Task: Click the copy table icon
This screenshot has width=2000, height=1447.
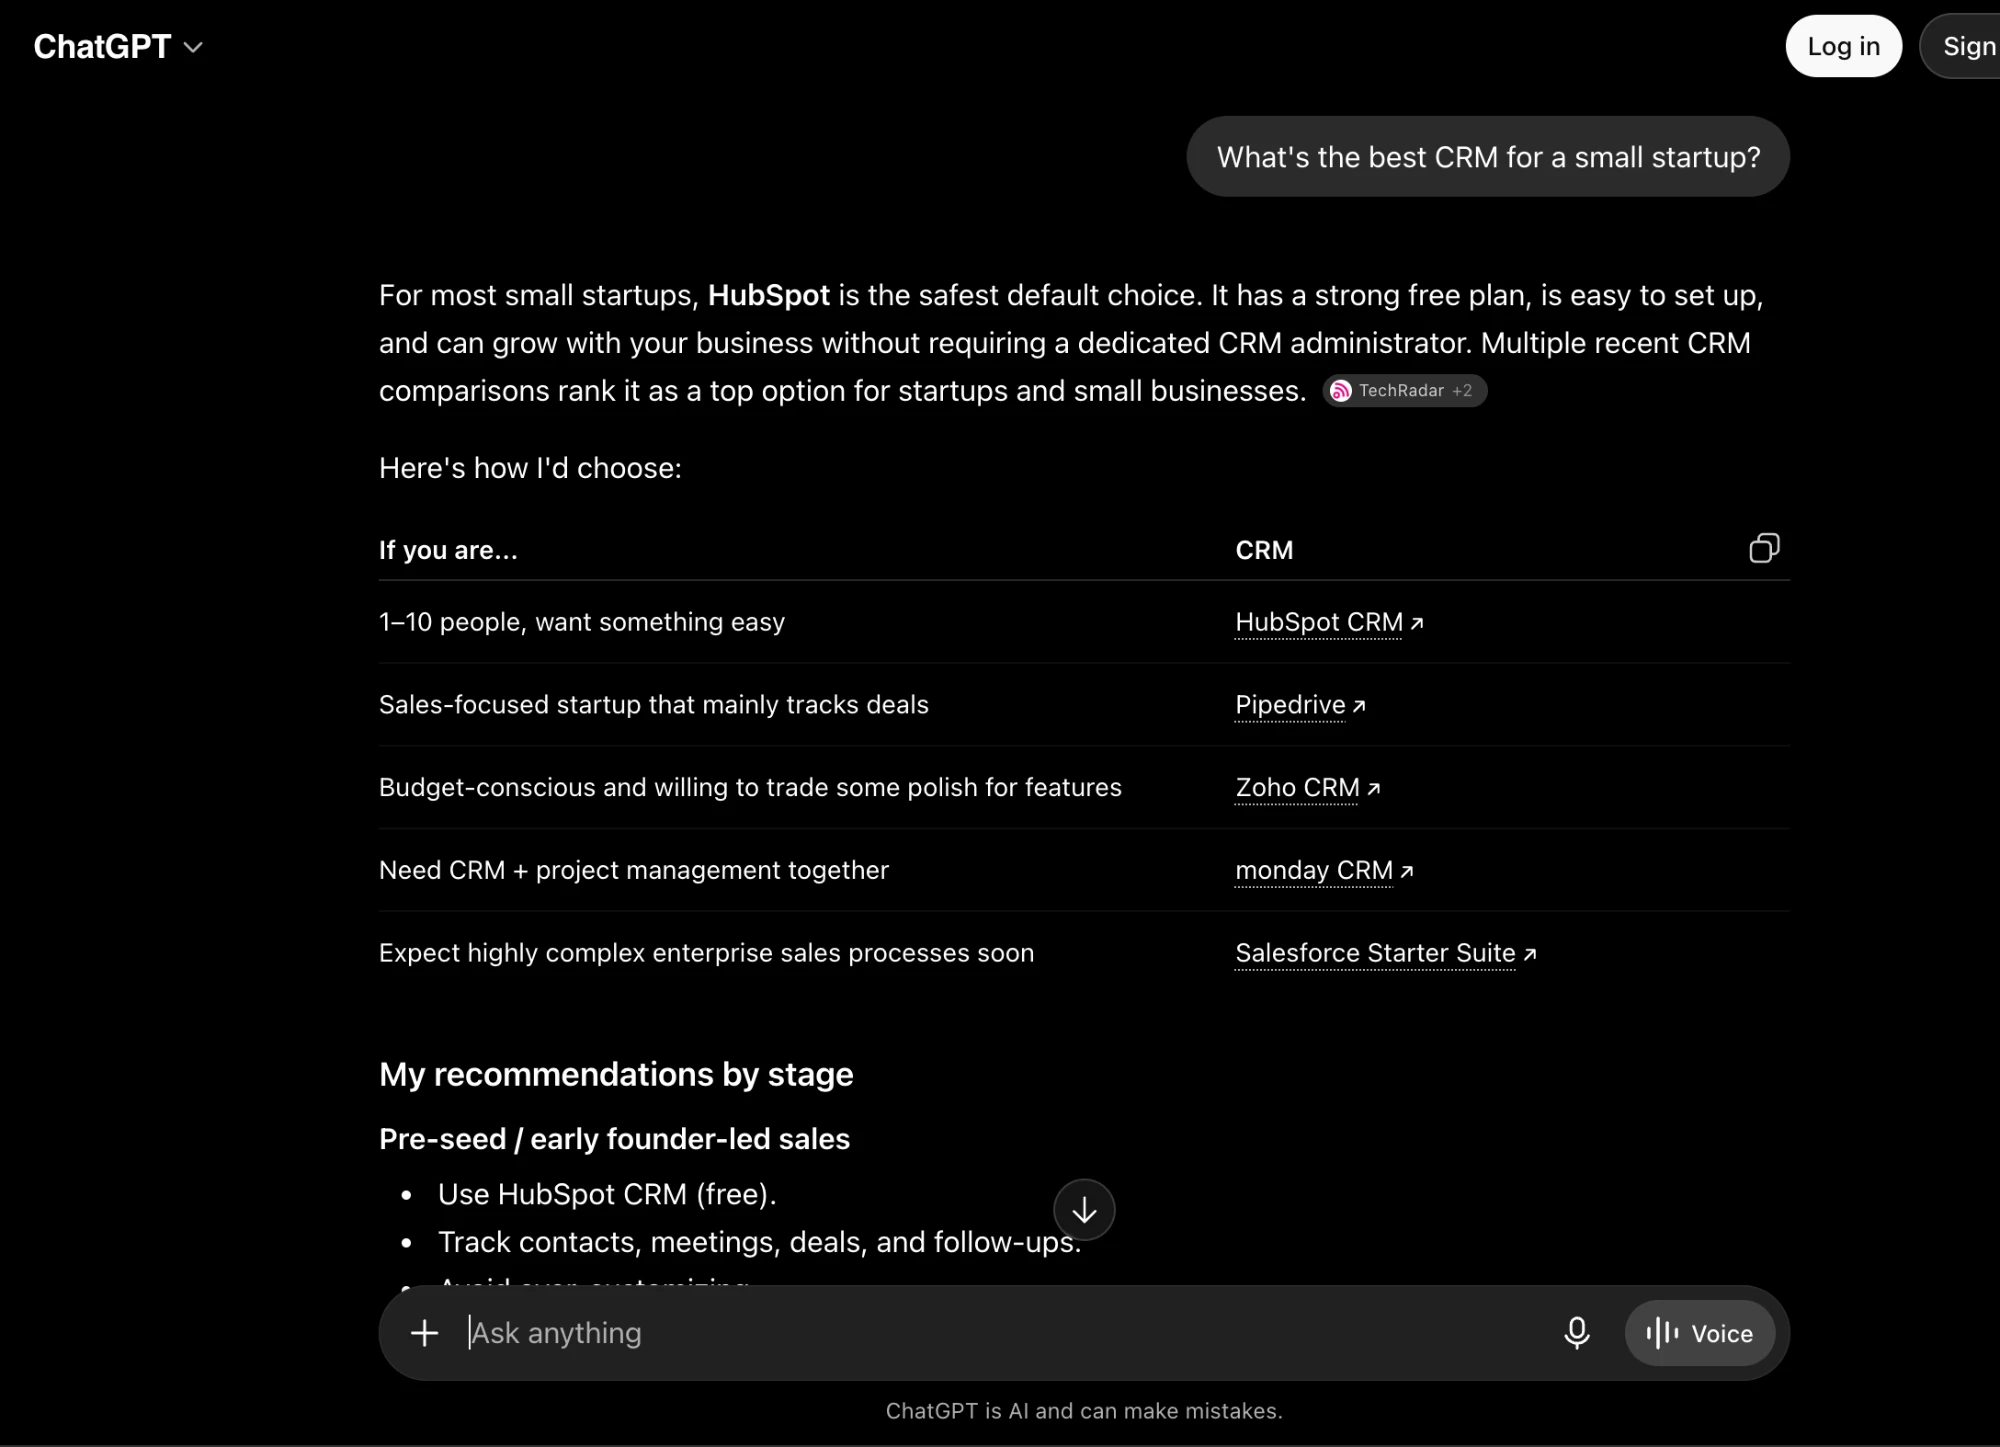Action: 1764,548
